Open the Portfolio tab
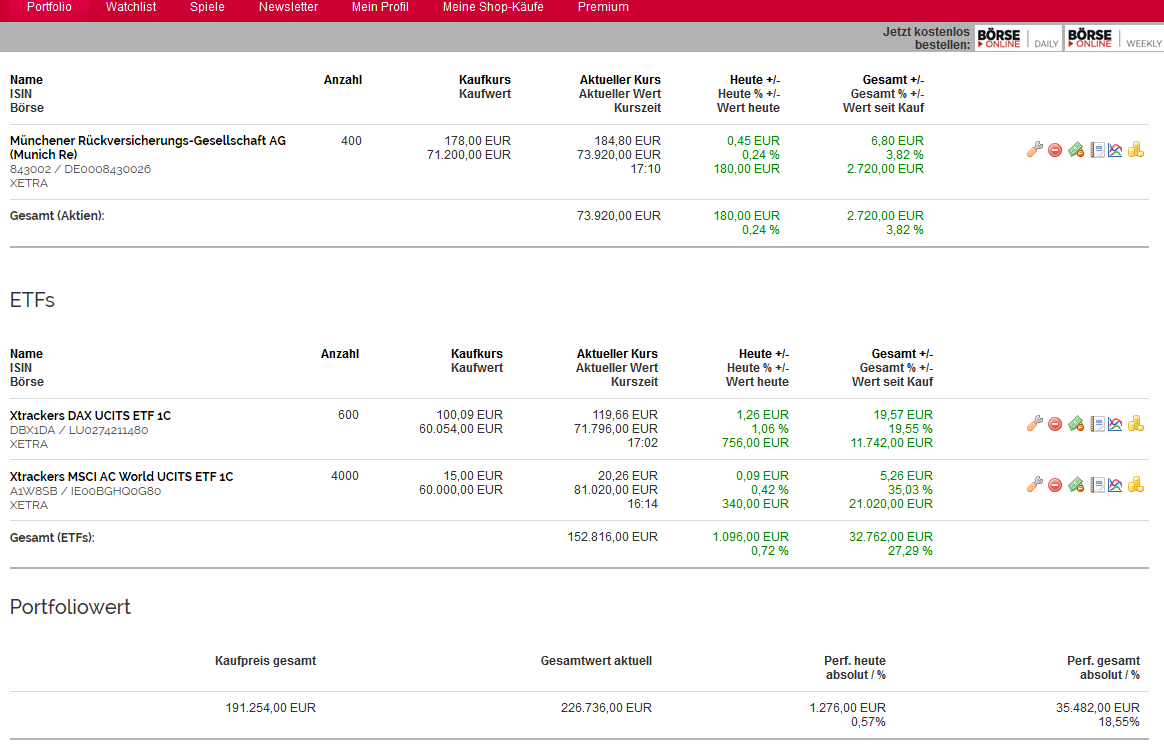 point(49,7)
